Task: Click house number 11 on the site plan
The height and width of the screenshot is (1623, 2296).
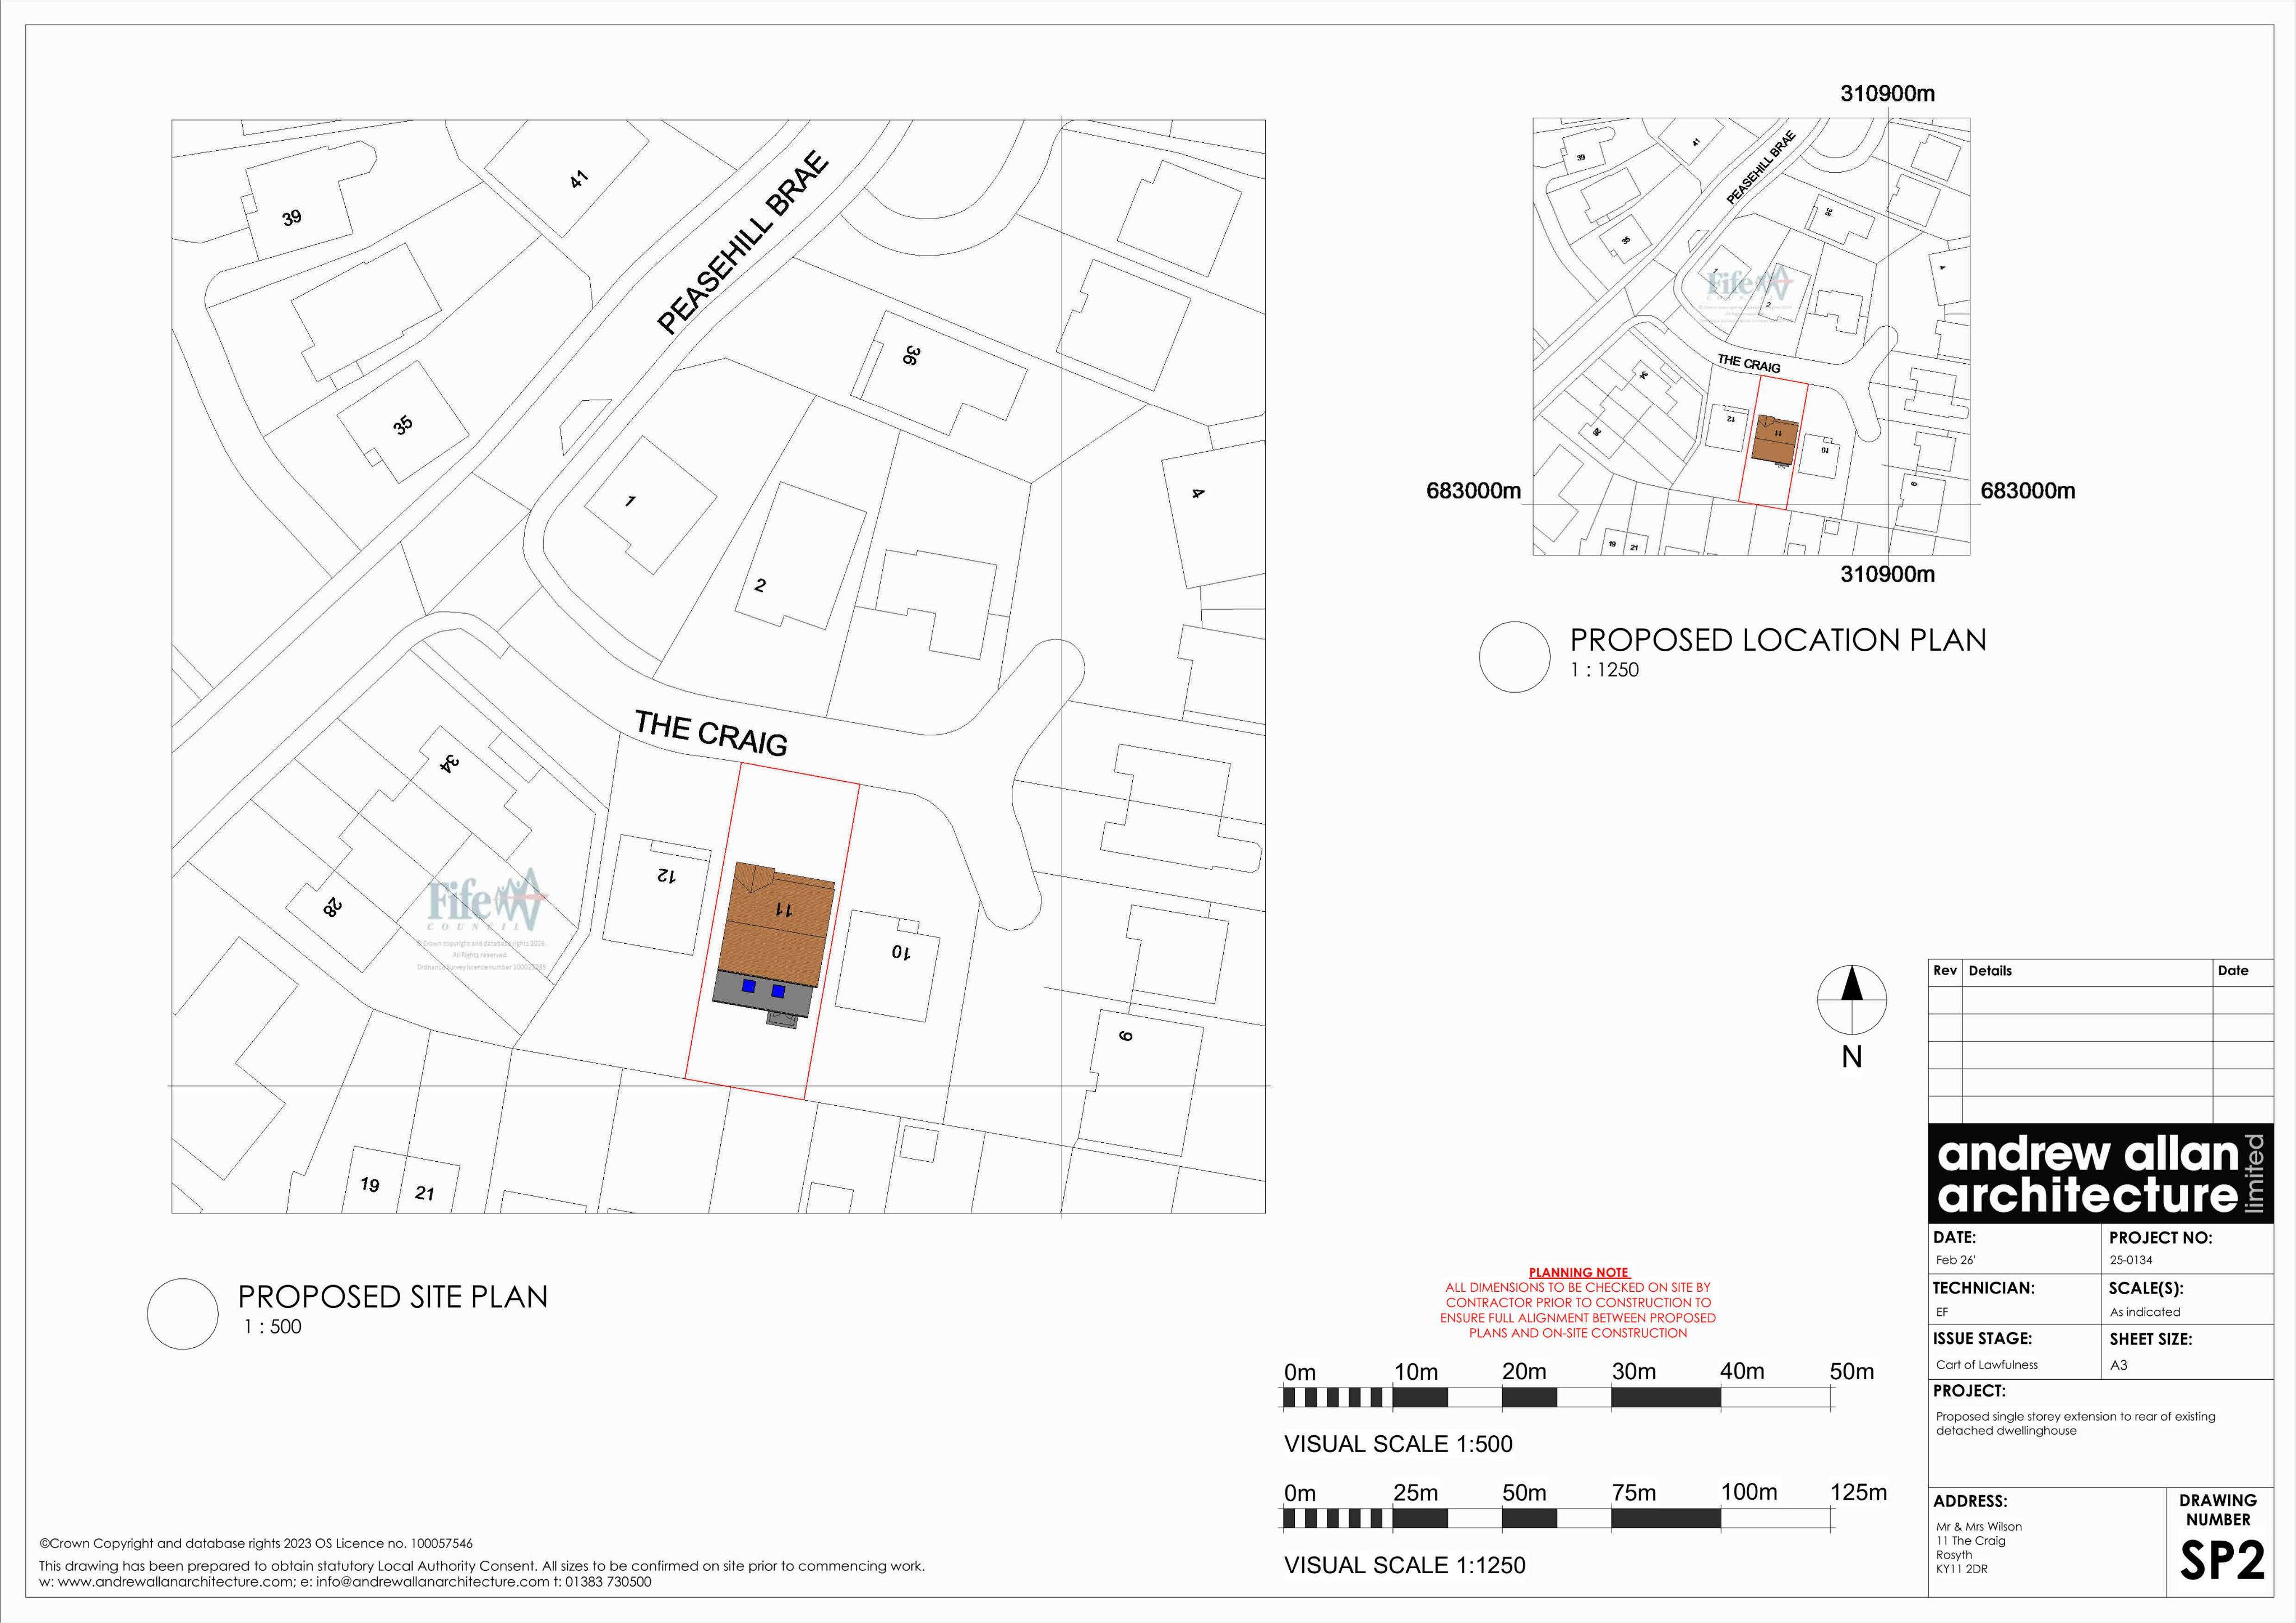Action: point(784,909)
